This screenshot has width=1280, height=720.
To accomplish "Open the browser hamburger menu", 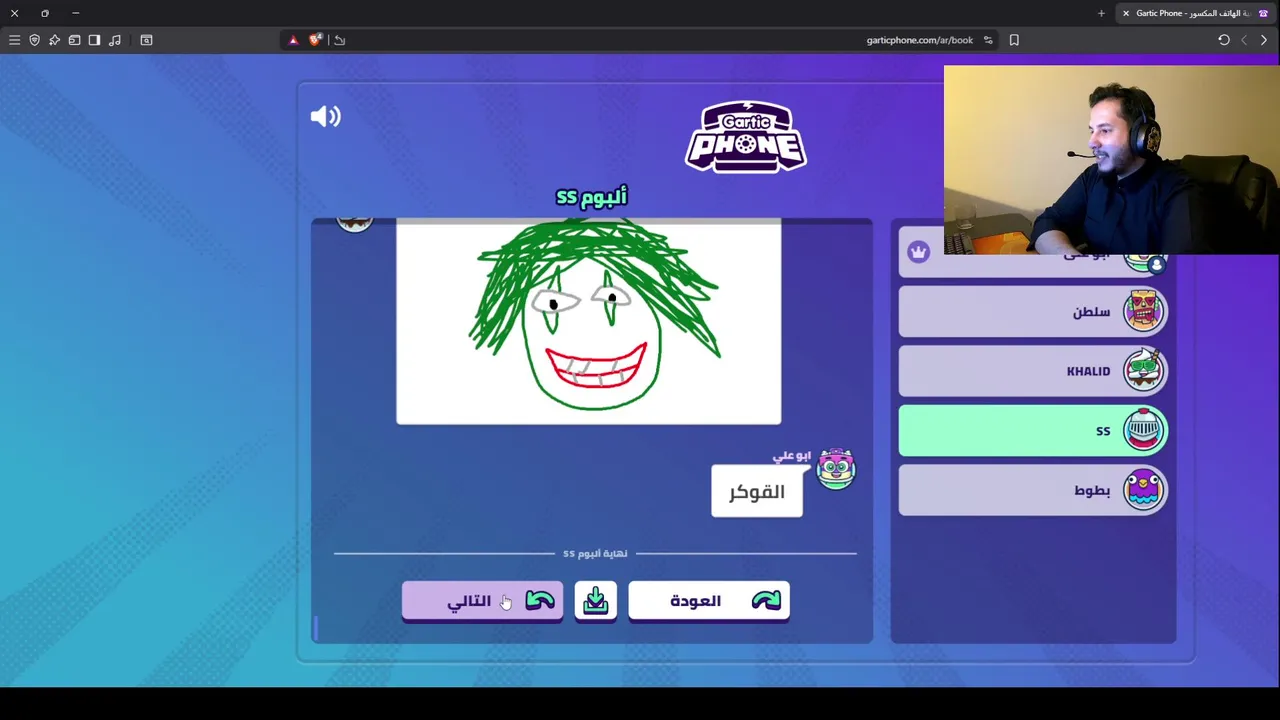I will pyautogui.click(x=14, y=40).
